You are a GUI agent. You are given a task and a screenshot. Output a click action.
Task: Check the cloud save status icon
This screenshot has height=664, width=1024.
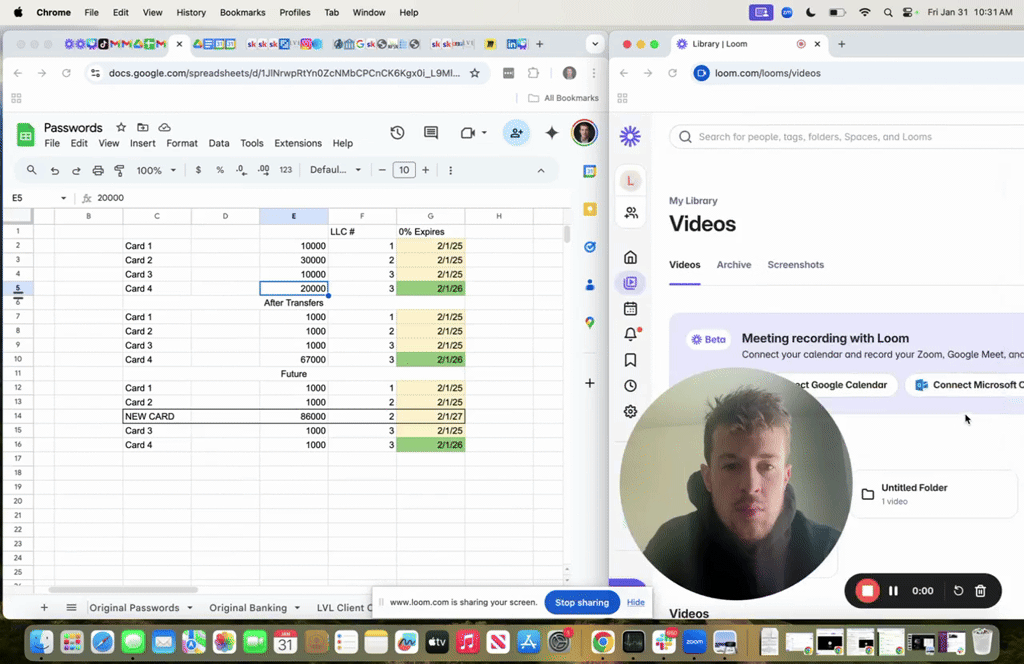click(x=165, y=127)
